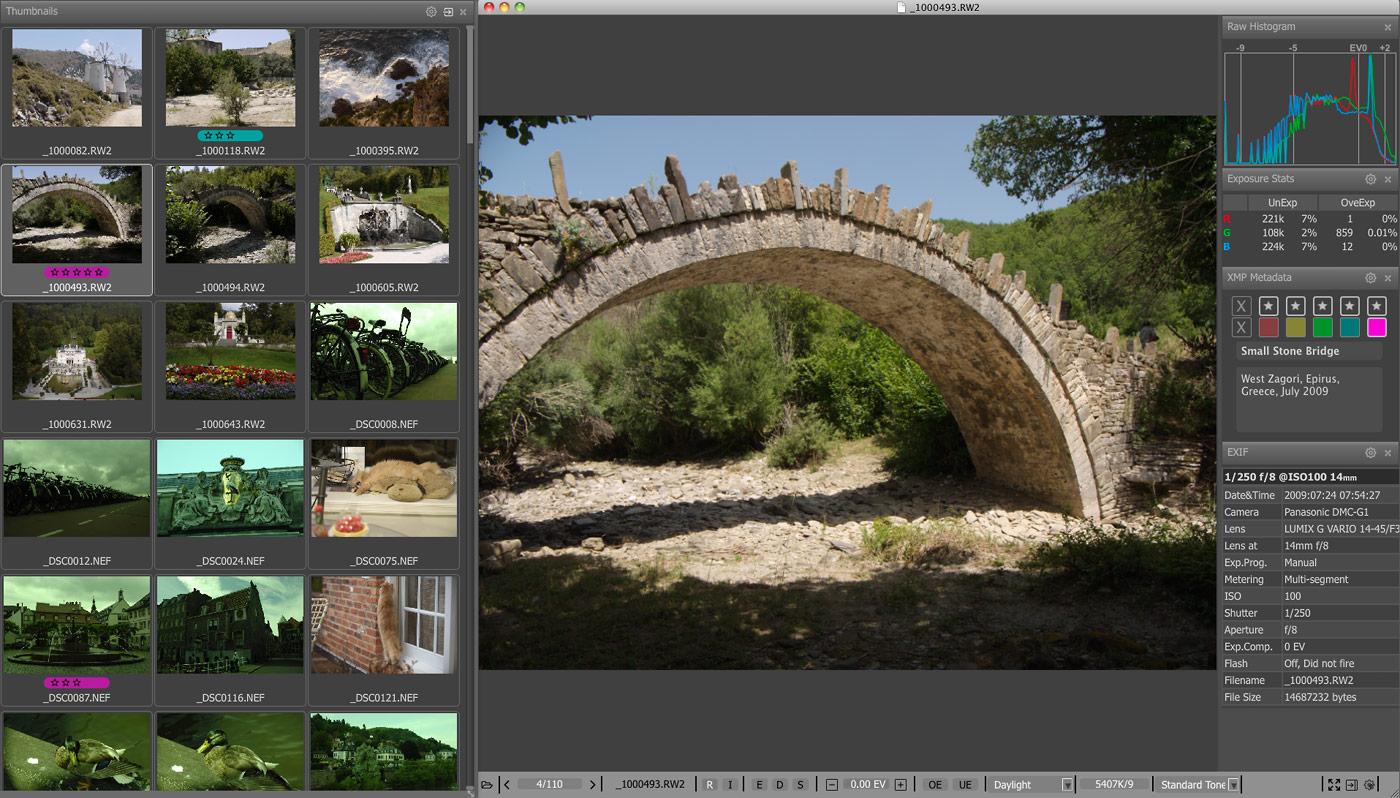The image size is (1400, 798).
Task: Open XMP Metadata panel settings gear
Action: coord(1371,278)
